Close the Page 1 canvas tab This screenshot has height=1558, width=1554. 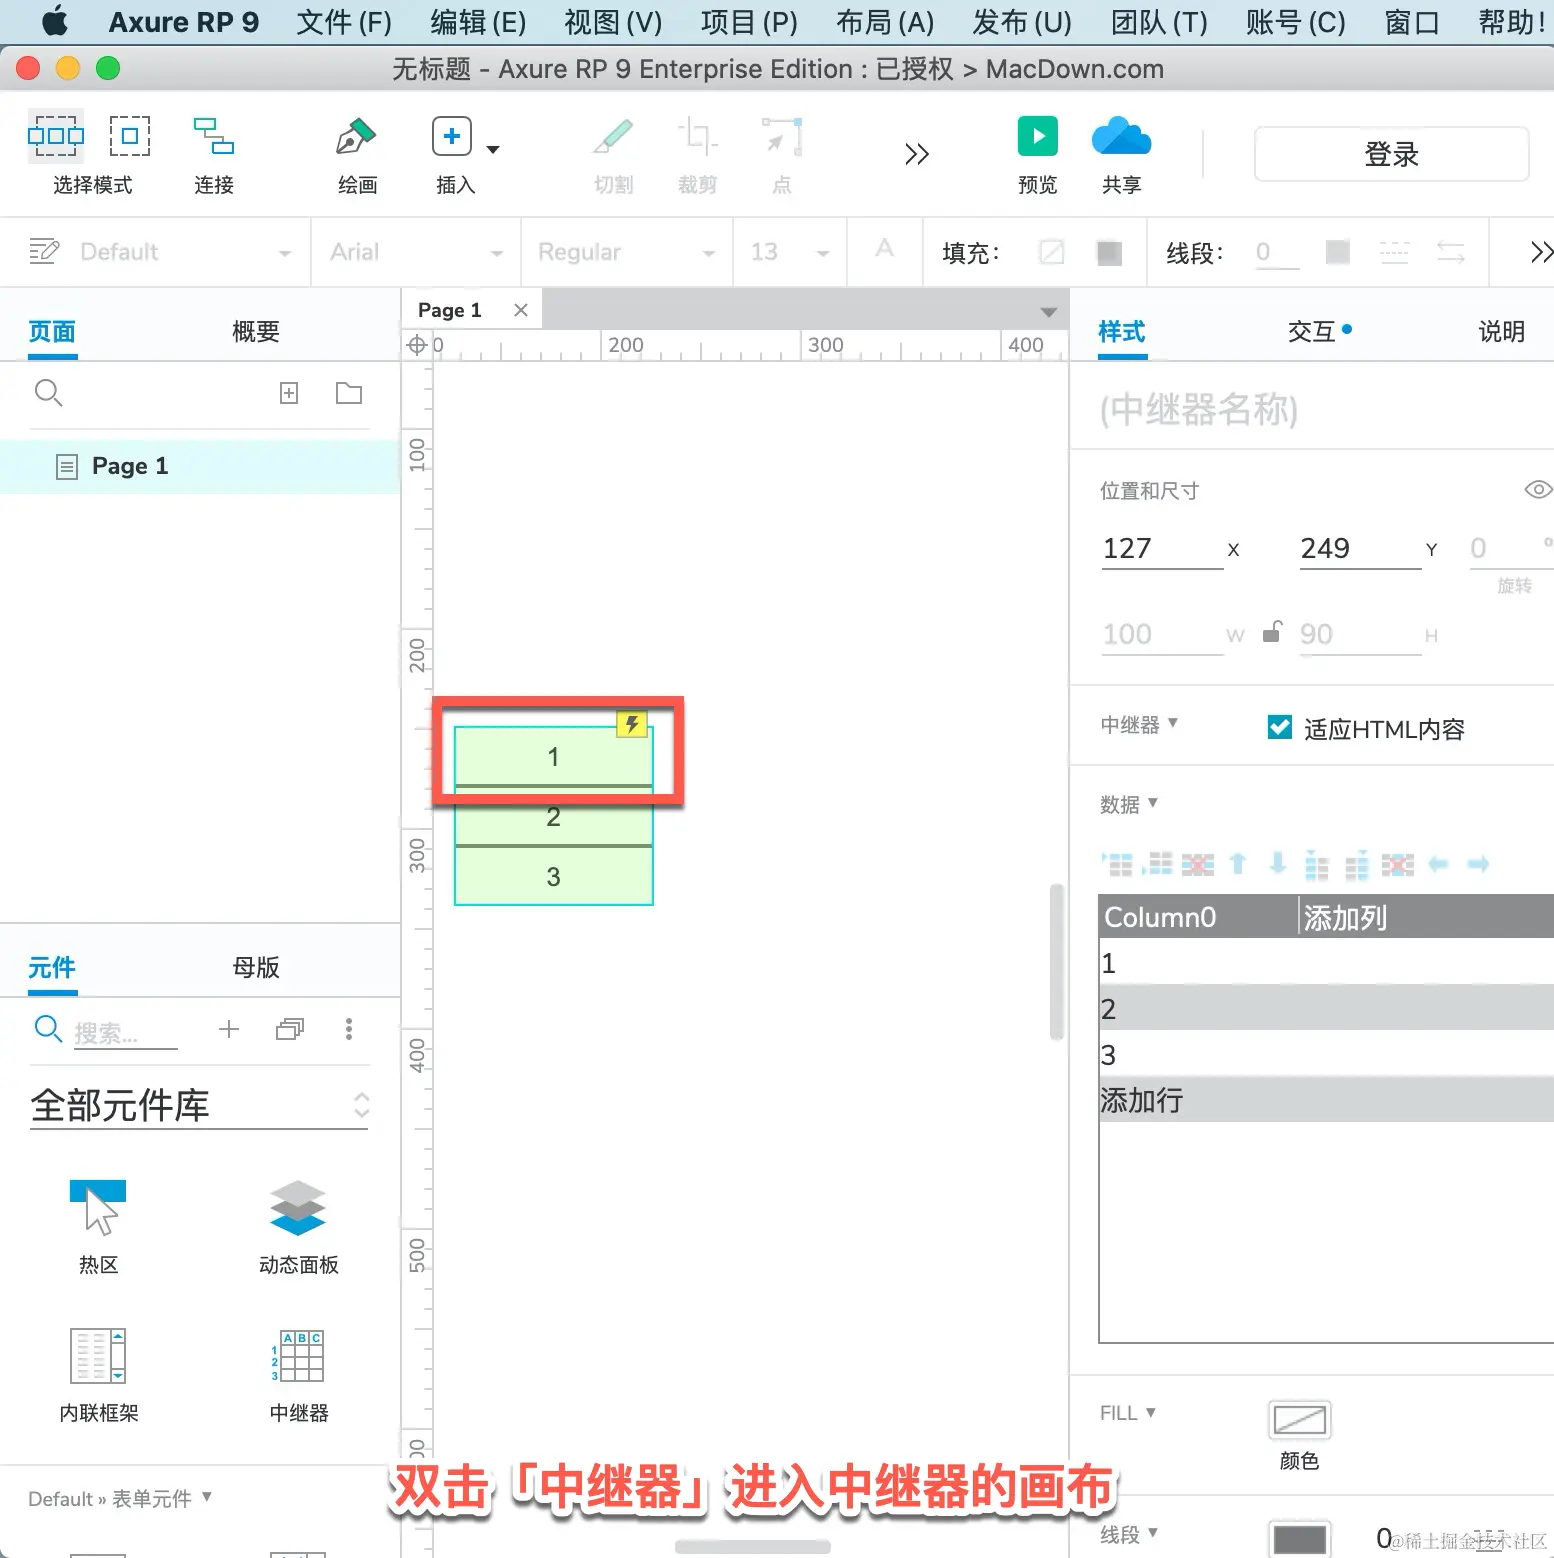point(521,310)
